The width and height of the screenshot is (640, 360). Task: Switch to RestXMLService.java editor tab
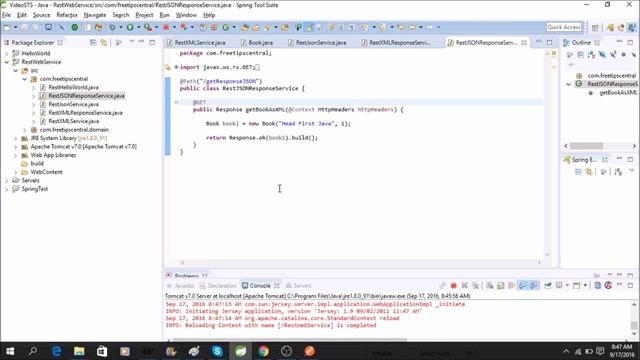coord(200,42)
